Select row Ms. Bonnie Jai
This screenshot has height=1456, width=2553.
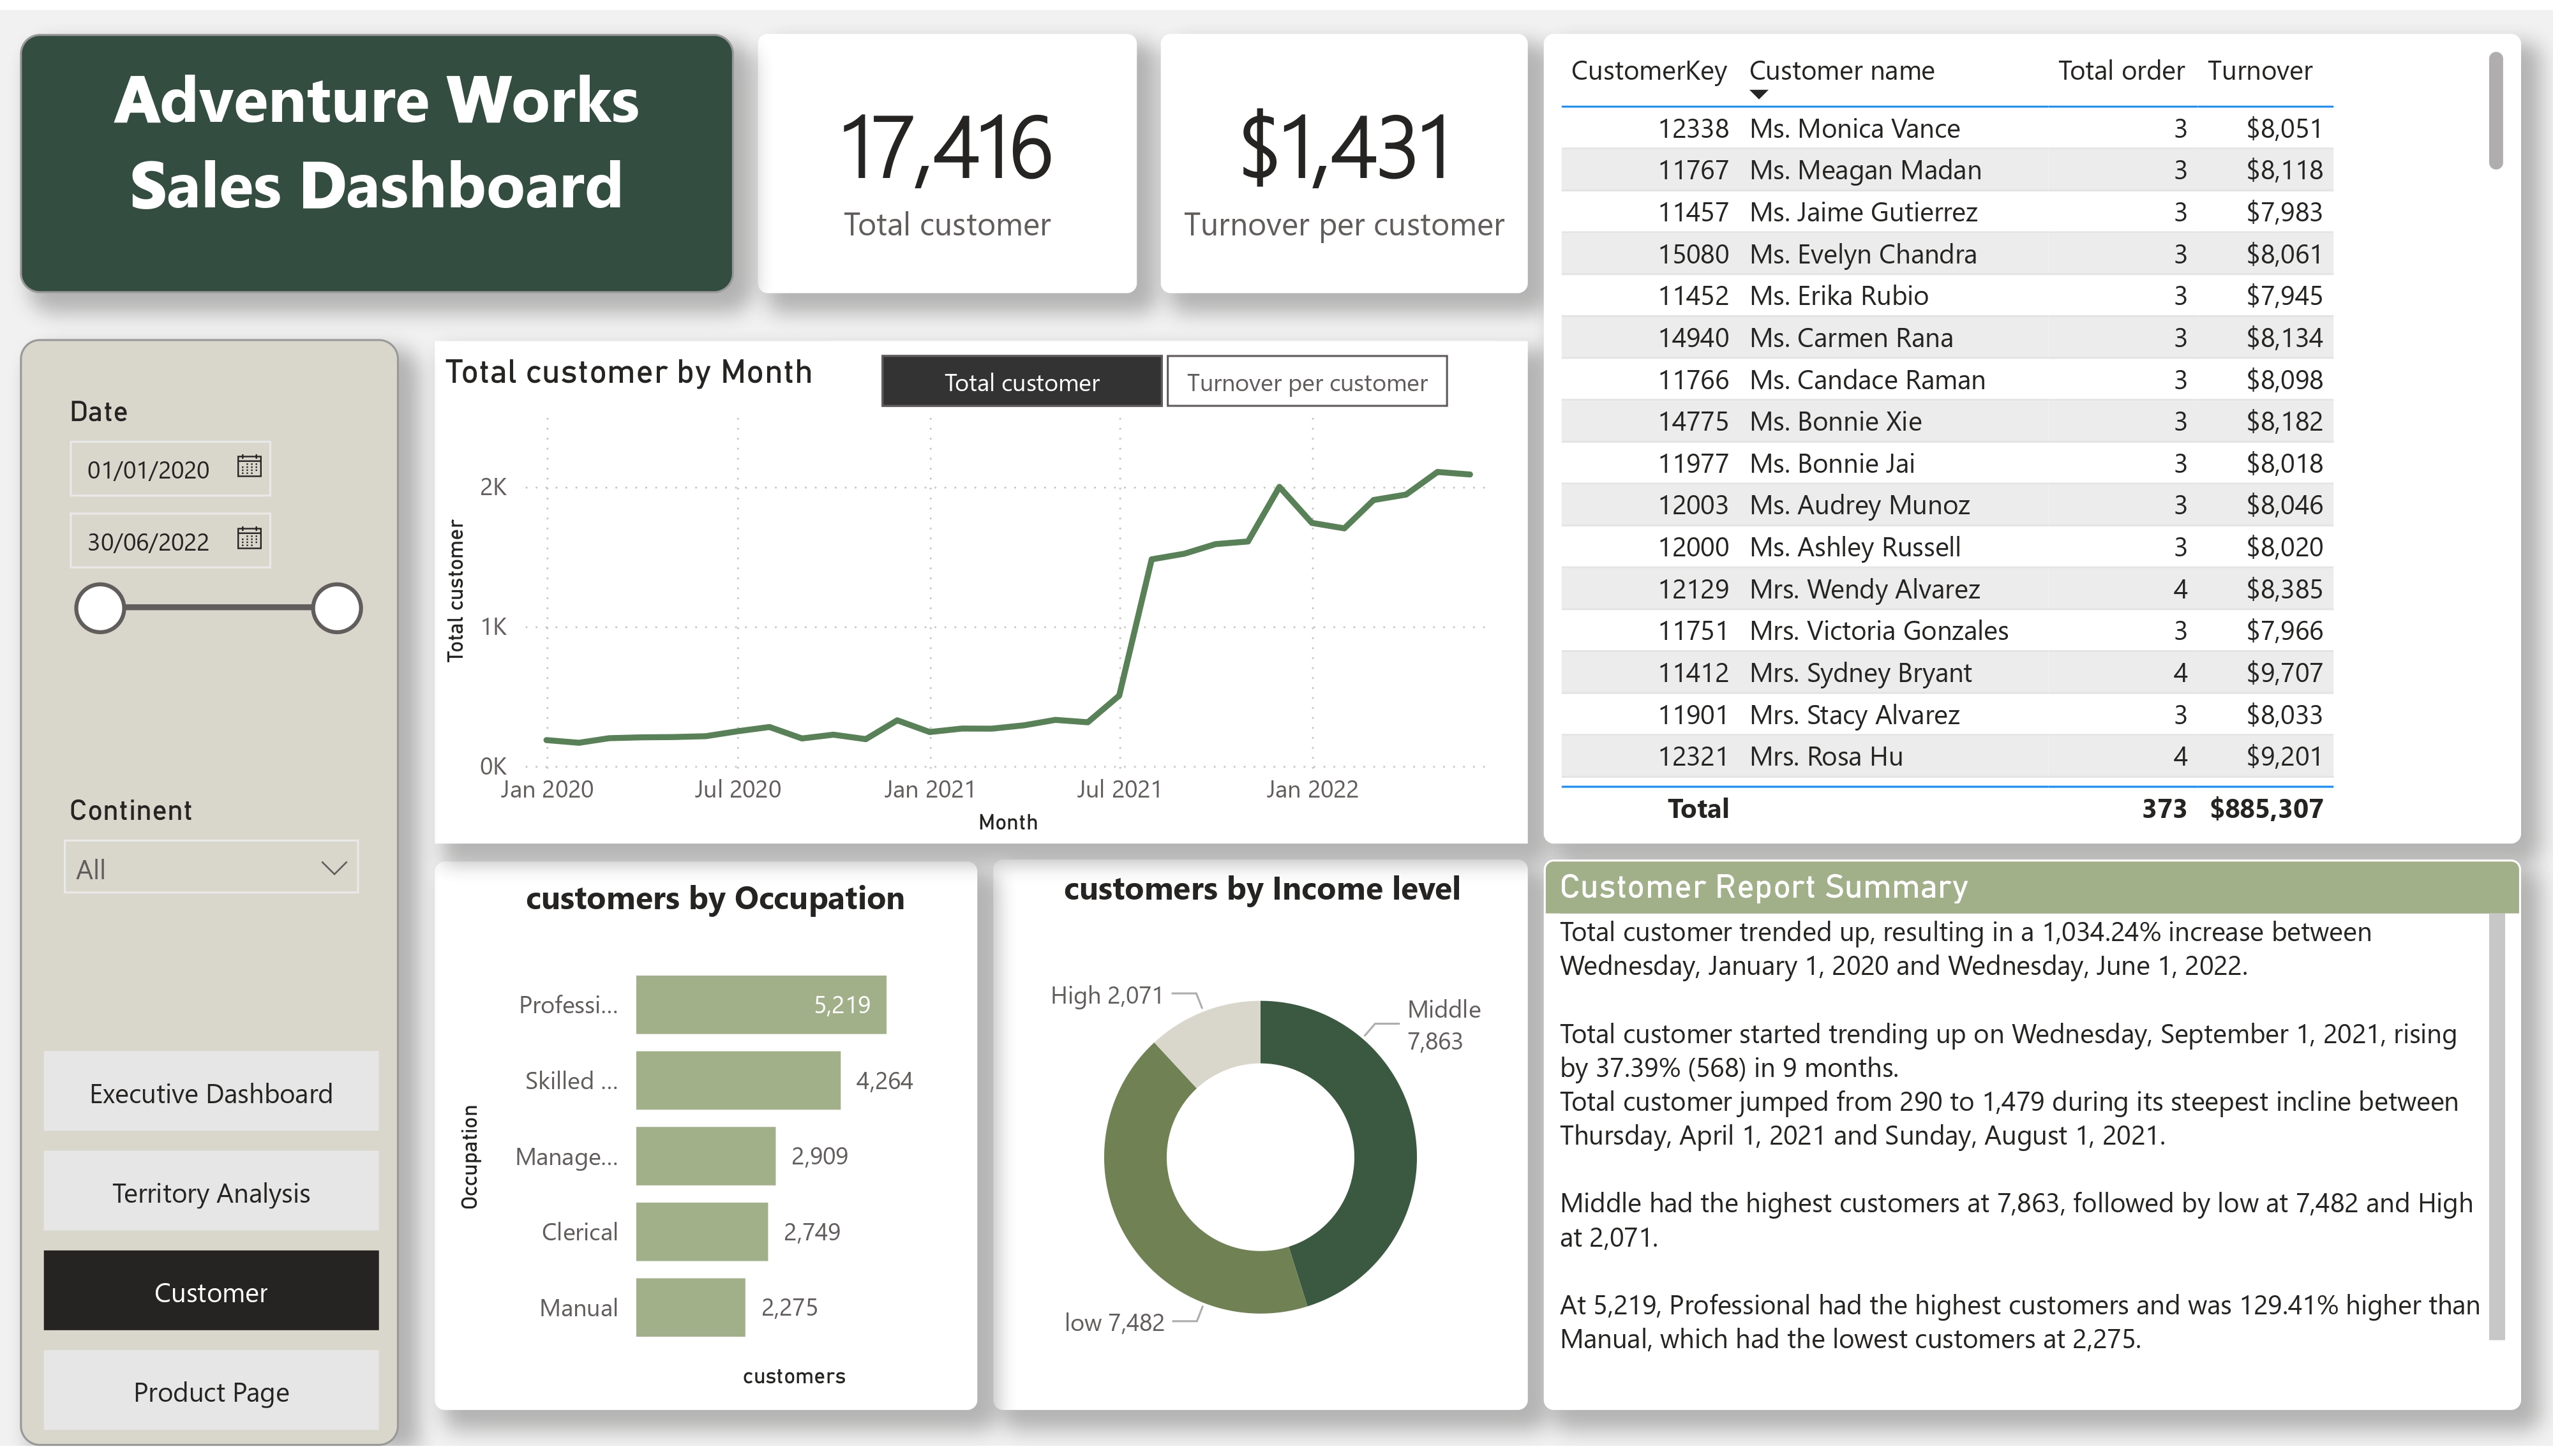(1946, 463)
